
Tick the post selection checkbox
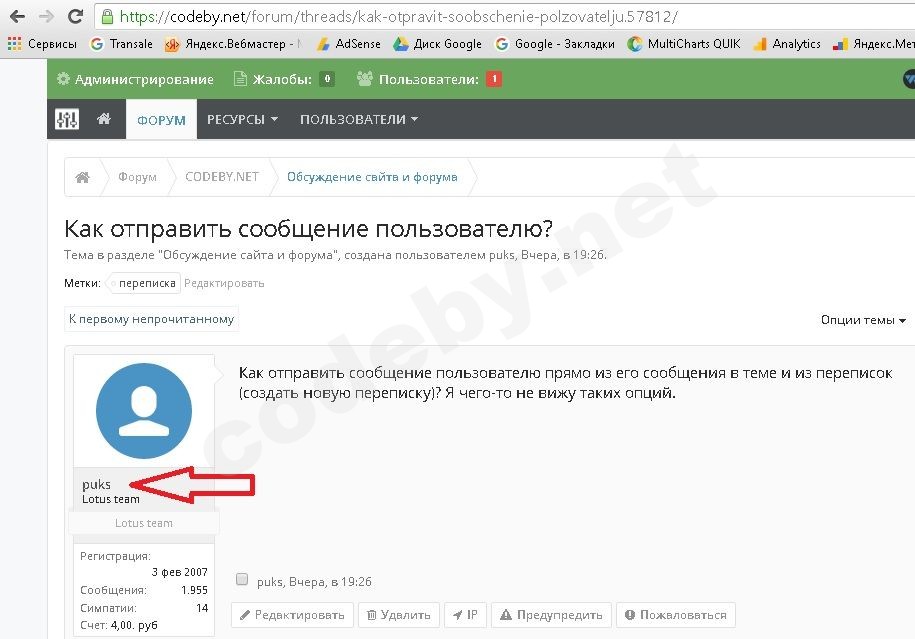242,579
